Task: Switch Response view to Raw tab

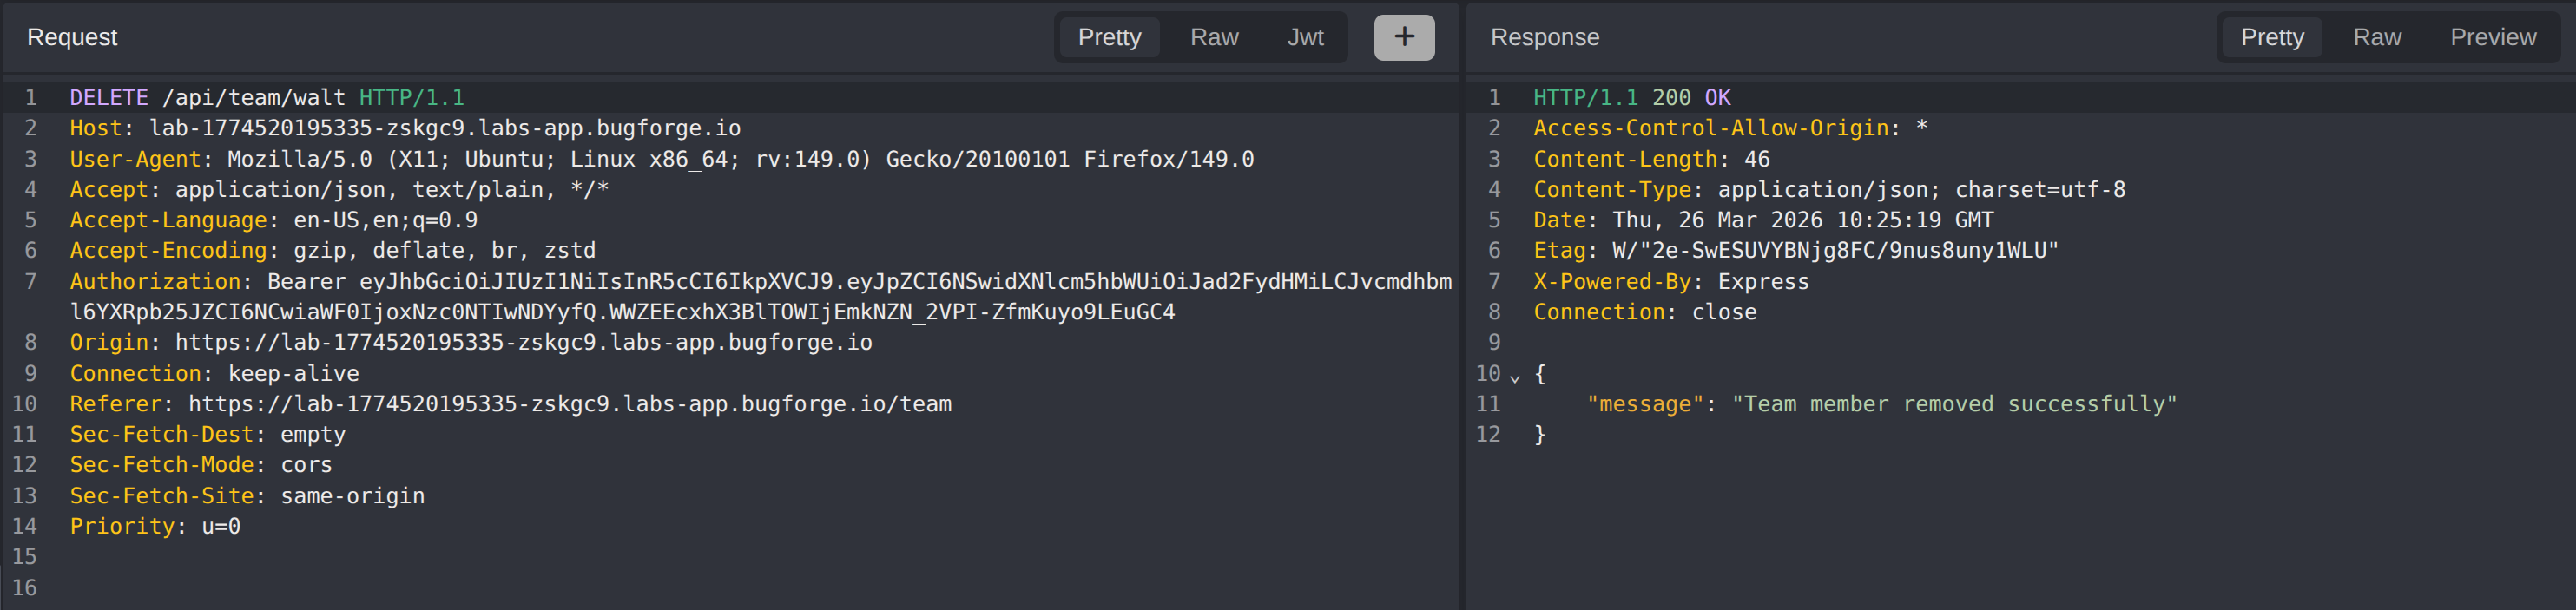Action: [2376, 37]
